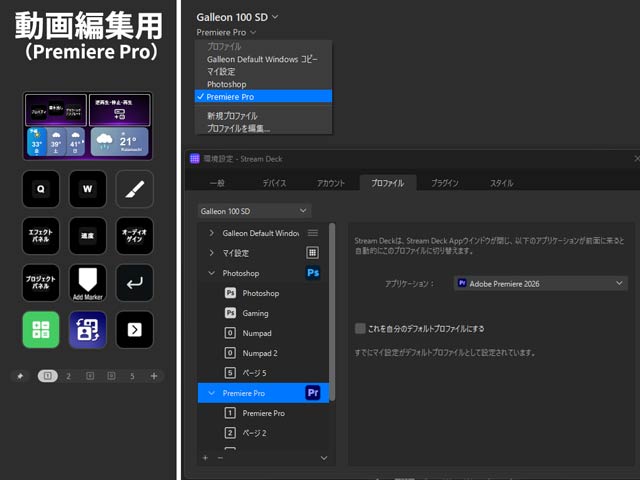
Task: Go to page 2 in page bar
Action: coord(68,376)
